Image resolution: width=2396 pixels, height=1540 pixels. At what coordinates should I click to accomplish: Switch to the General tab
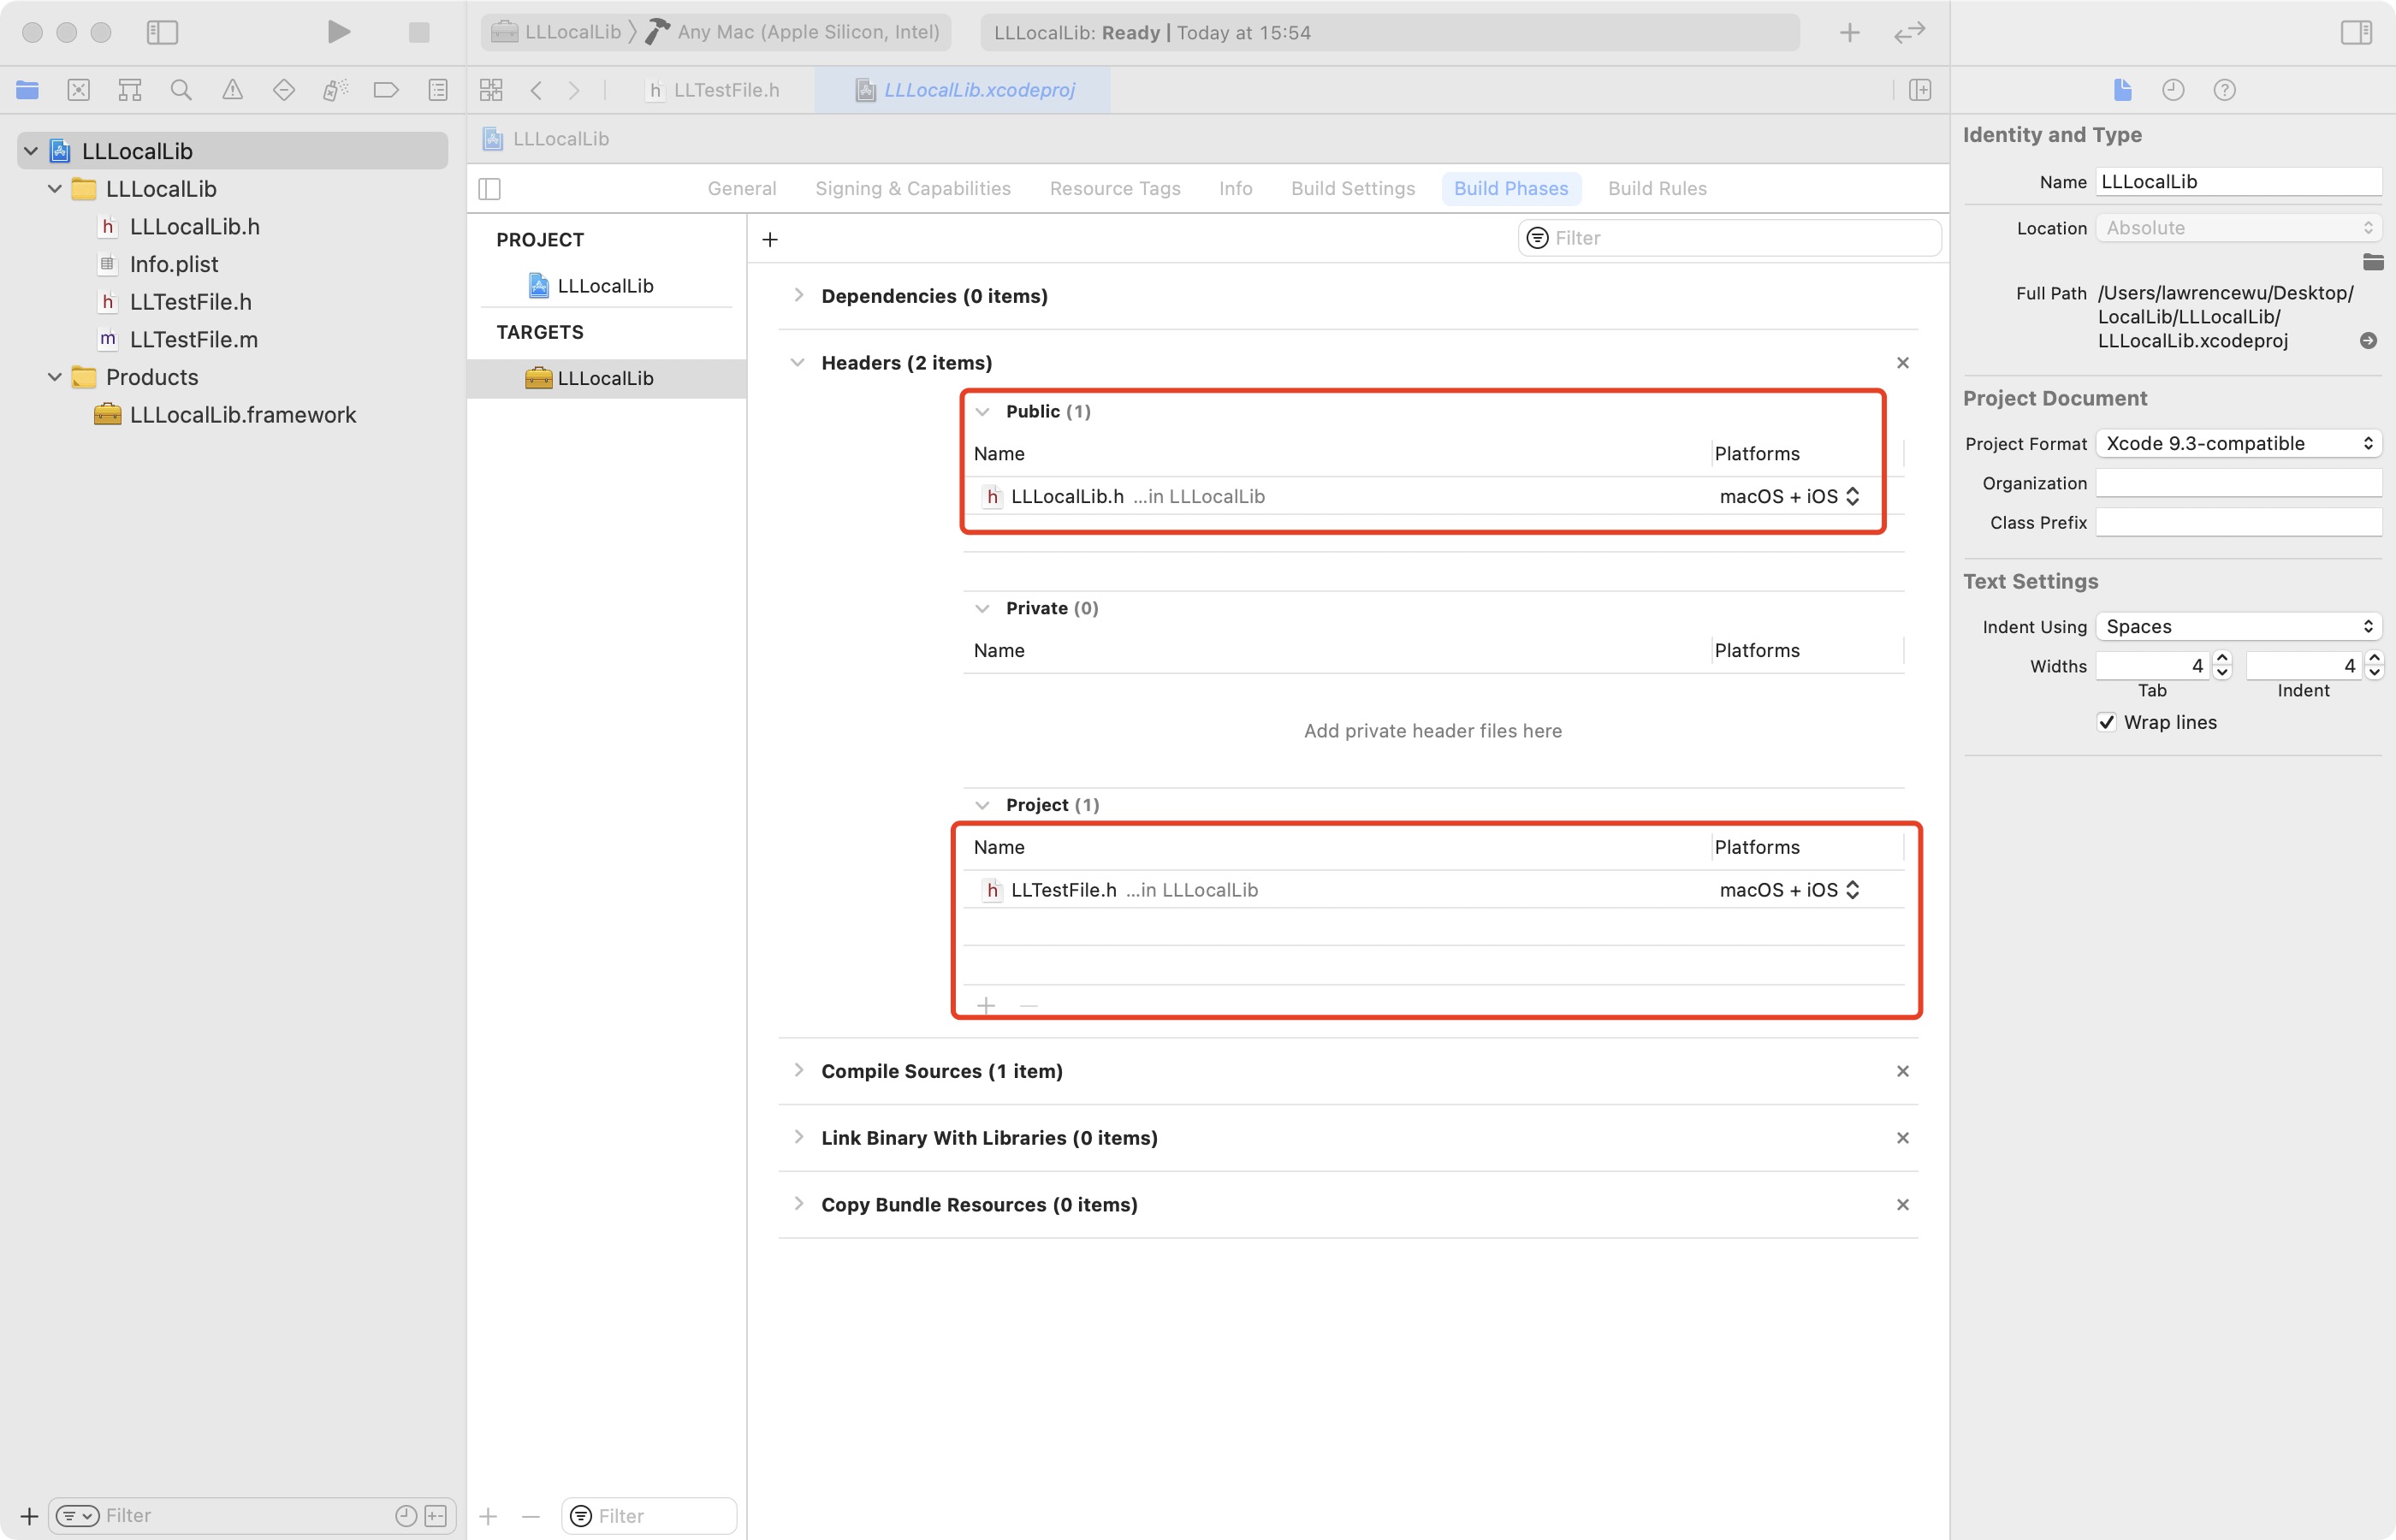742,188
